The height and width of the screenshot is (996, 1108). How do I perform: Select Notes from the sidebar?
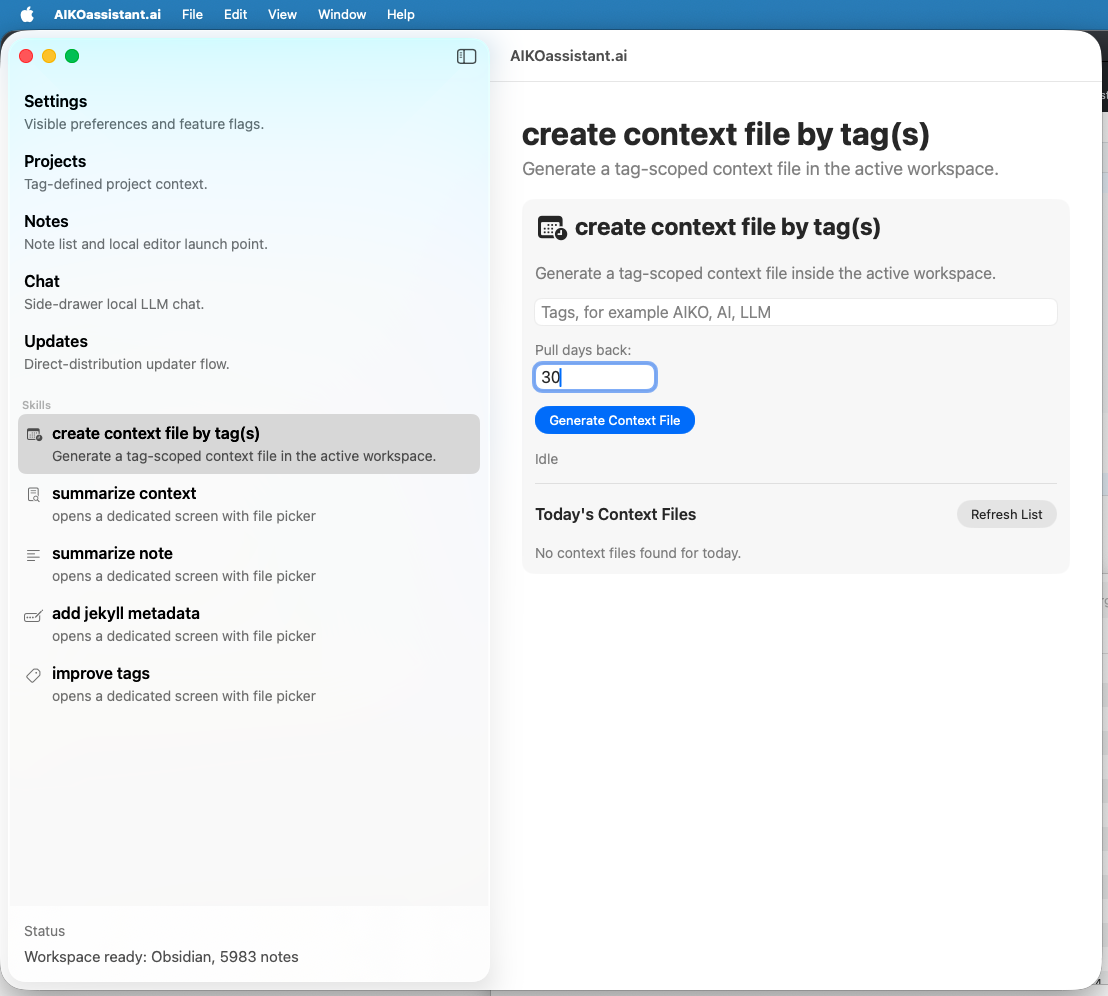pos(46,221)
